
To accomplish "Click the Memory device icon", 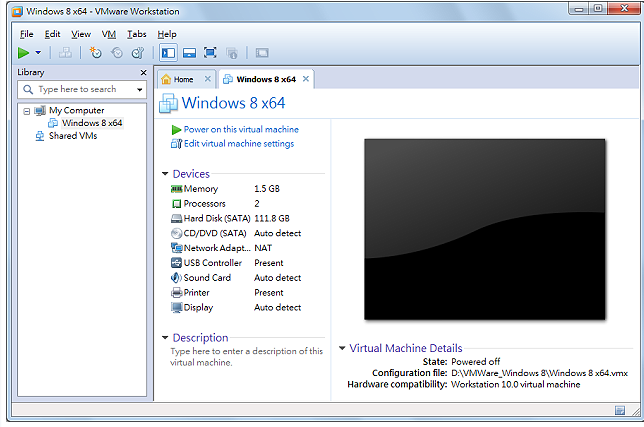I will point(177,189).
